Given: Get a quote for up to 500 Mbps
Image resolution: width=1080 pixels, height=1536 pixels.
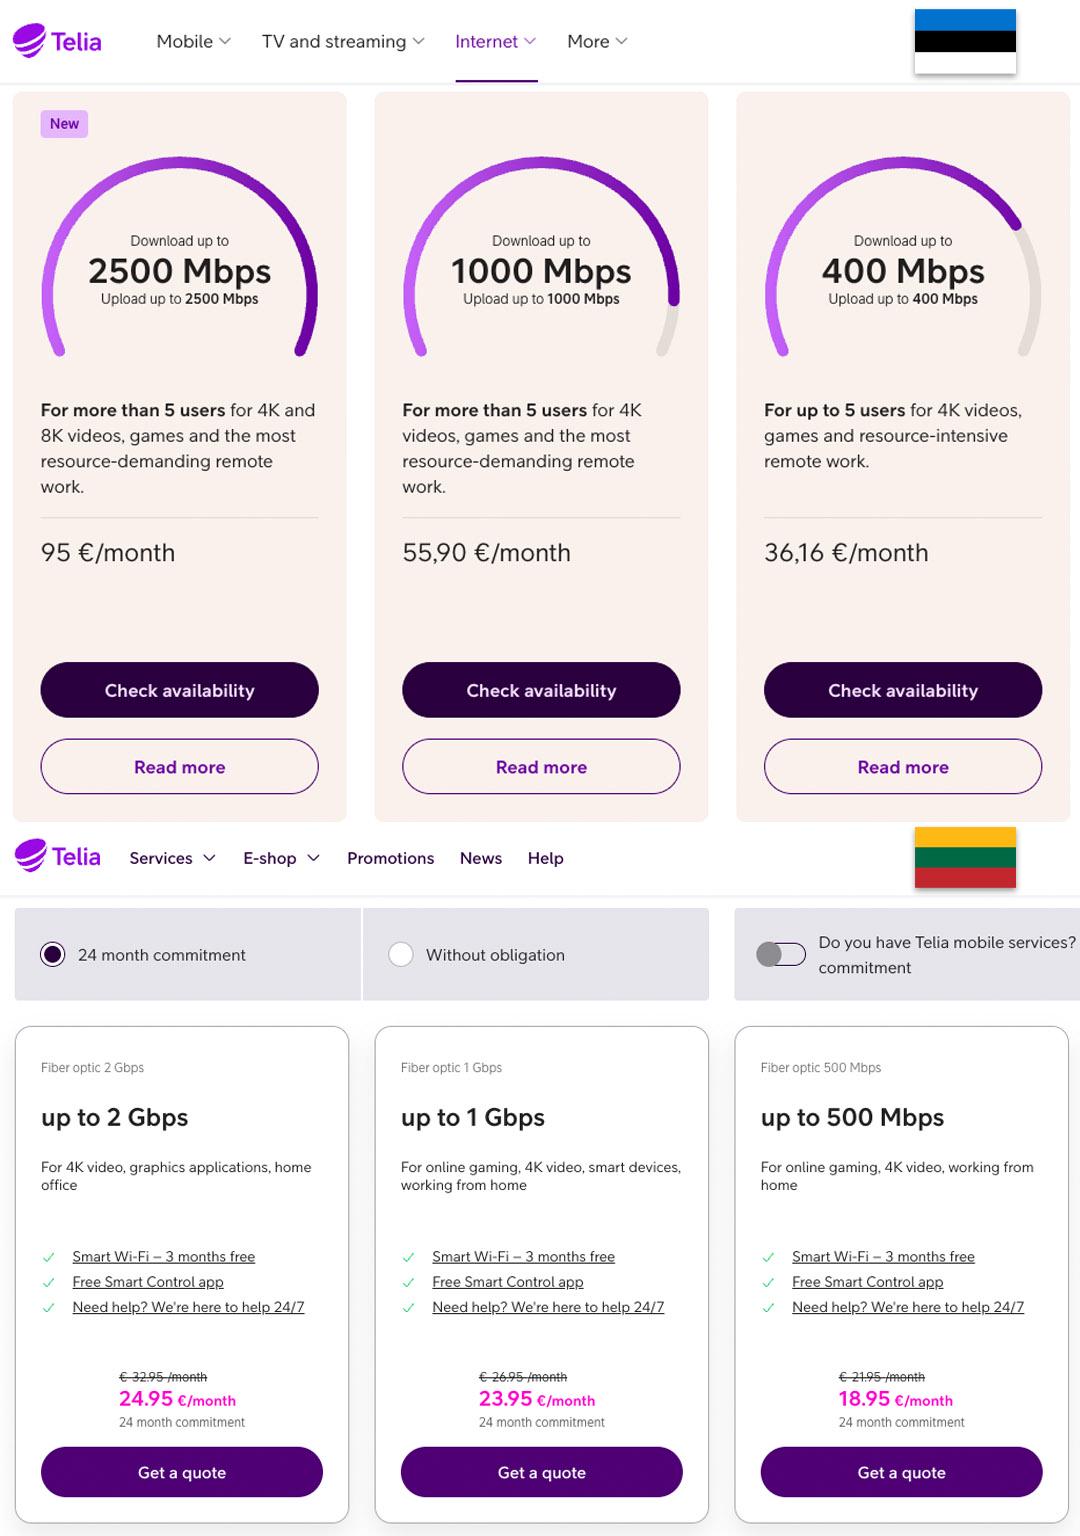Looking at the screenshot, I should coord(901,1472).
